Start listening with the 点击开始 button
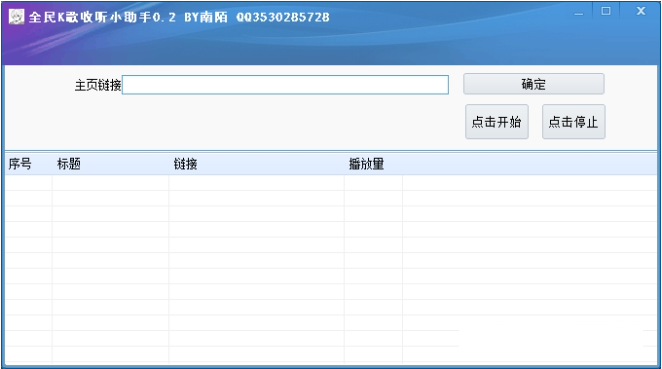662x369 pixels. click(x=496, y=122)
